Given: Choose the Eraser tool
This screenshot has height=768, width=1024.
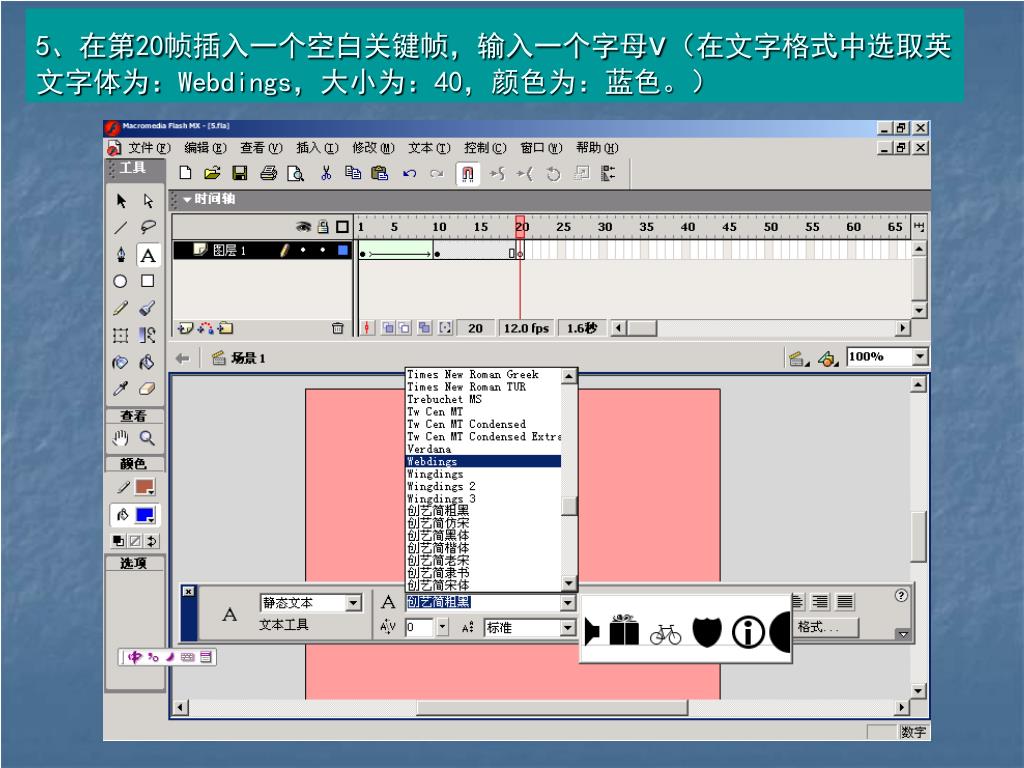Looking at the screenshot, I should point(148,389).
